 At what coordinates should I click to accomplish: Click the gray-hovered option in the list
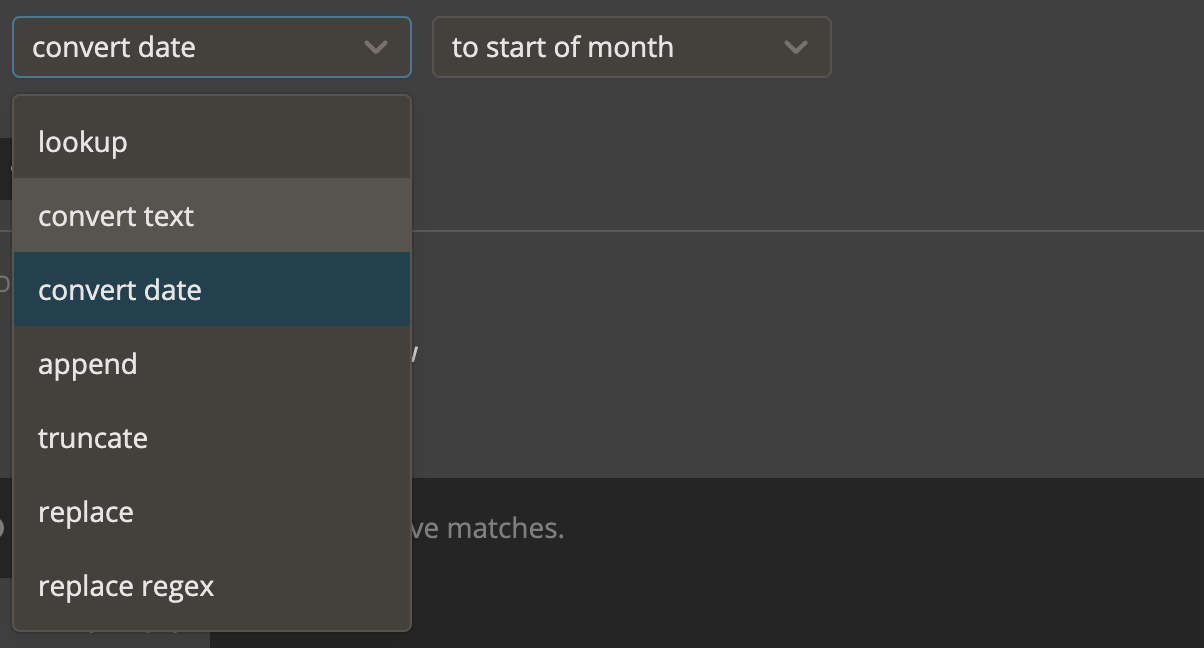[x=211, y=216]
